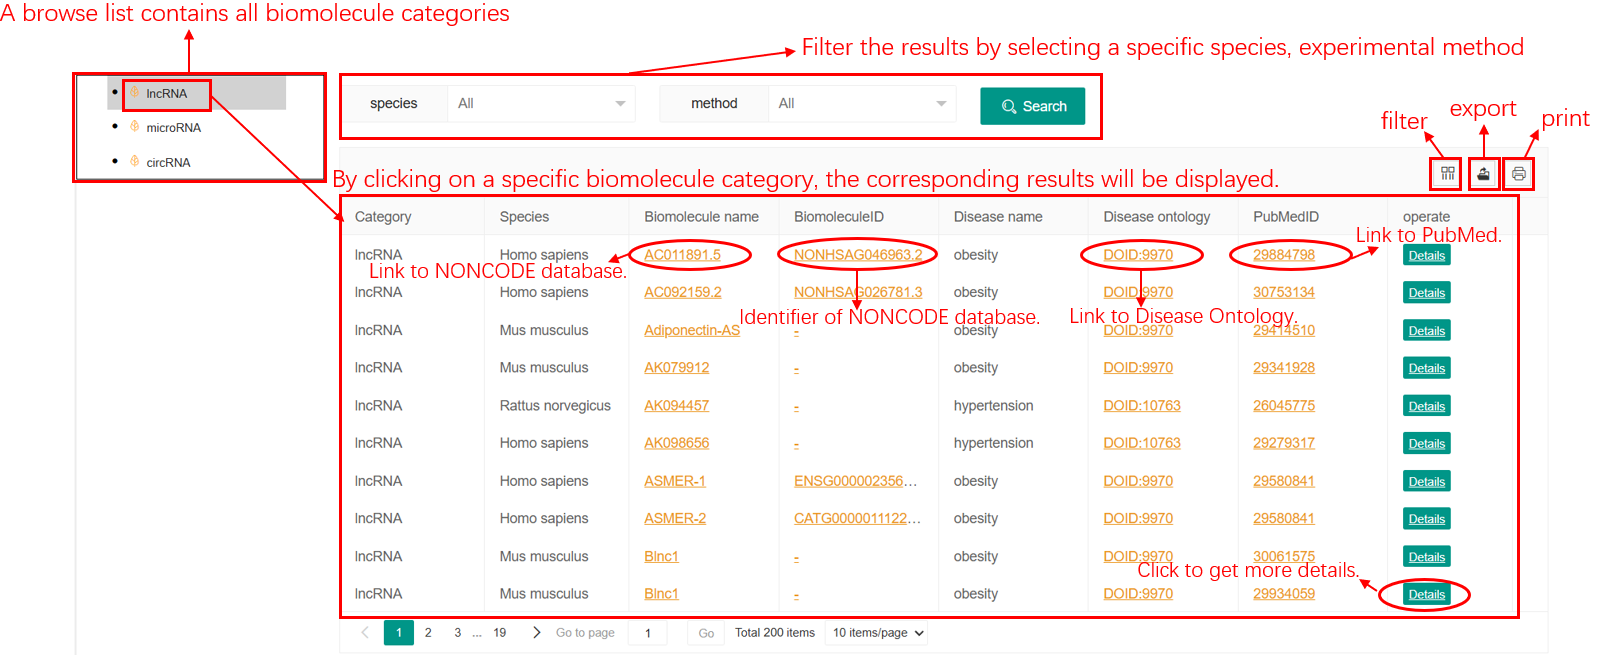Image resolution: width=1599 pixels, height=655 pixels.
Task: Go to next page arrow
Action: (x=537, y=633)
